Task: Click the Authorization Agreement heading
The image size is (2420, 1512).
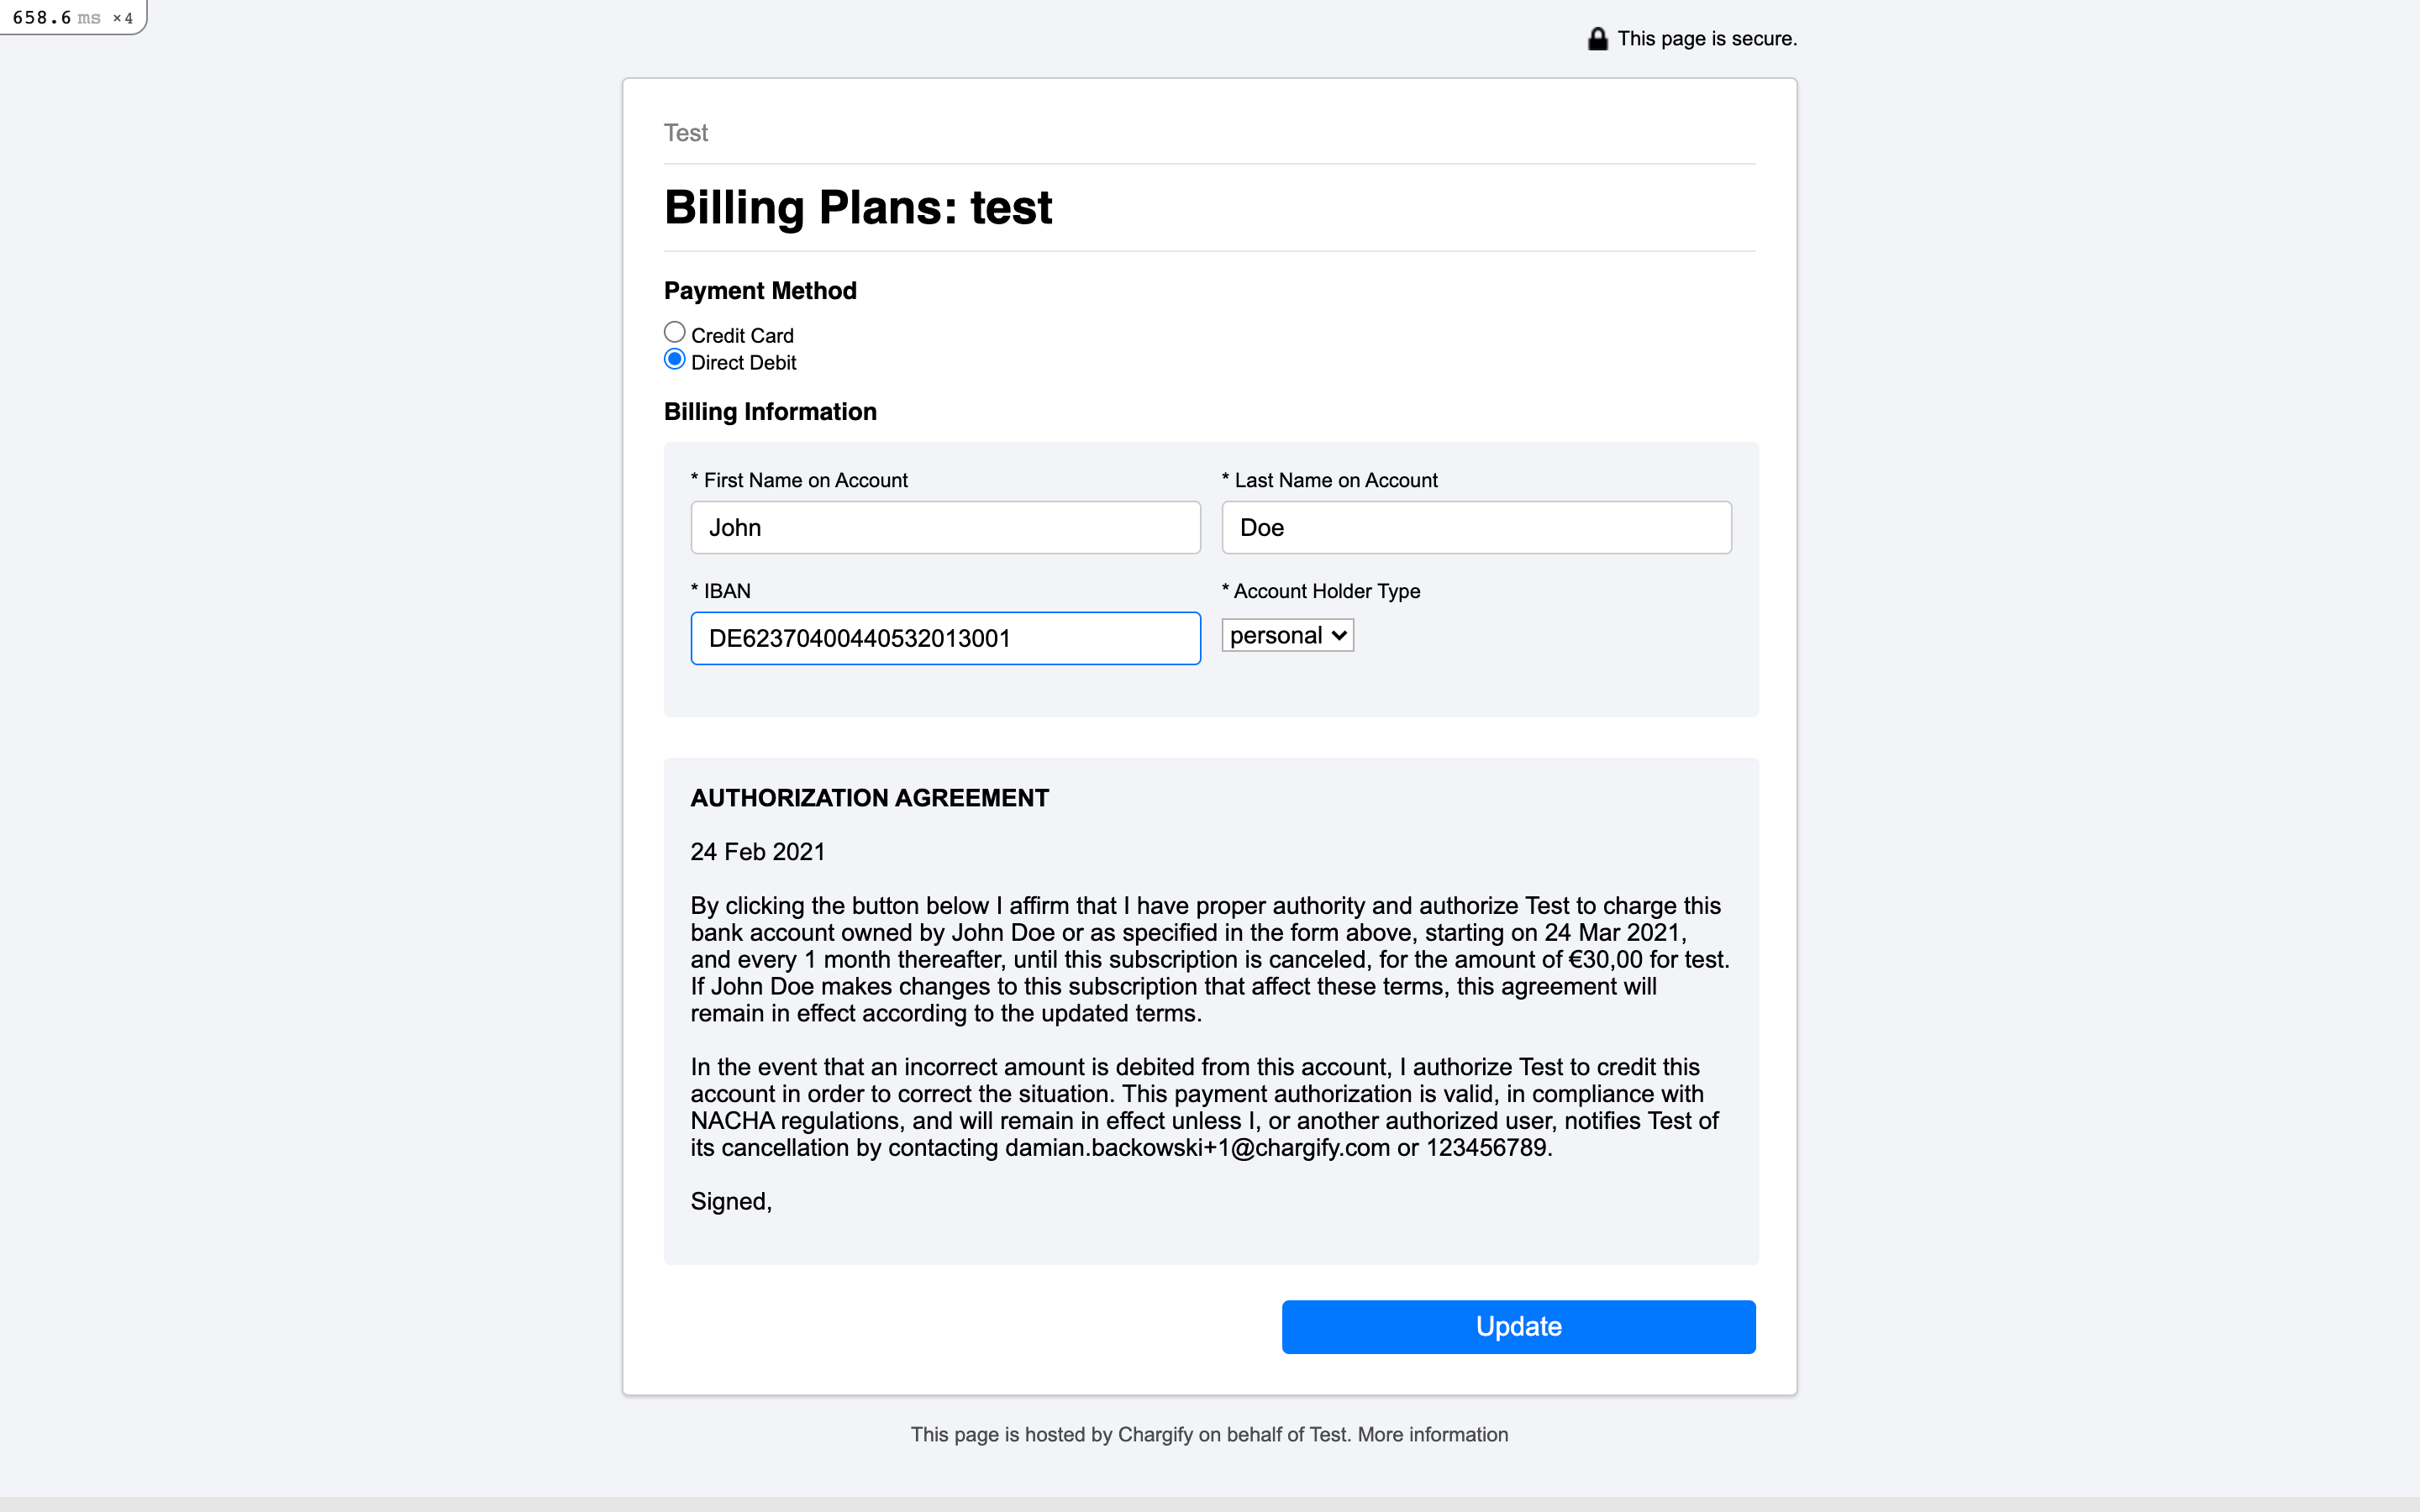Action: pyautogui.click(x=869, y=797)
